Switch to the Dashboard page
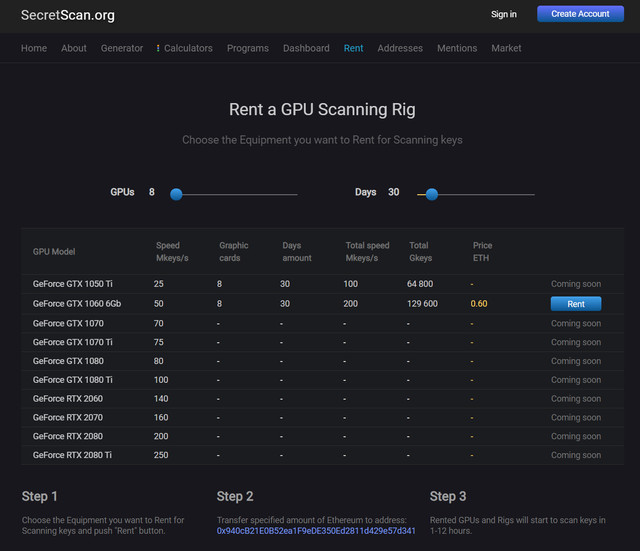Viewport: 640px width, 551px height. (306, 48)
